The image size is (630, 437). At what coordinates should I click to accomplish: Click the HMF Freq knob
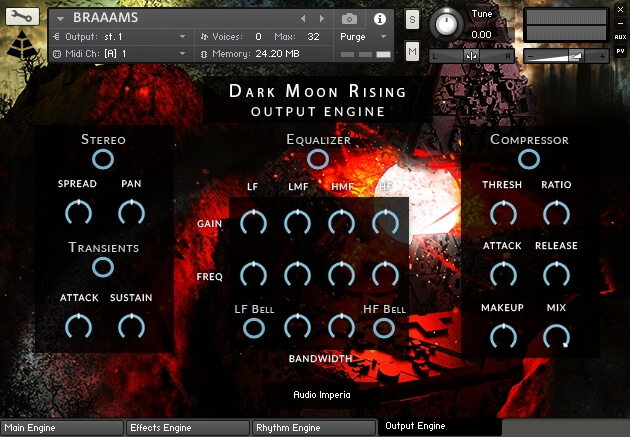pyautogui.click(x=342, y=274)
